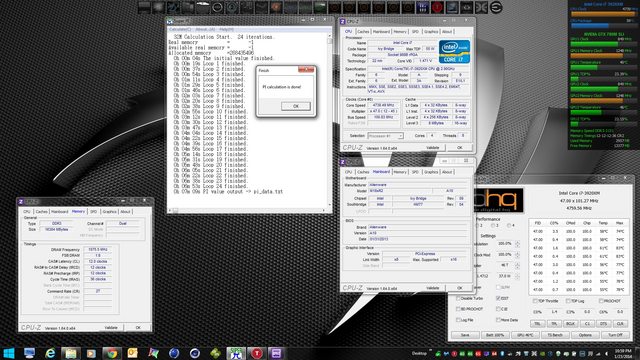Enable the Log File checkbox
Viewport: 640px width, 360px height.
pyautogui.click(x=458, y=320)
